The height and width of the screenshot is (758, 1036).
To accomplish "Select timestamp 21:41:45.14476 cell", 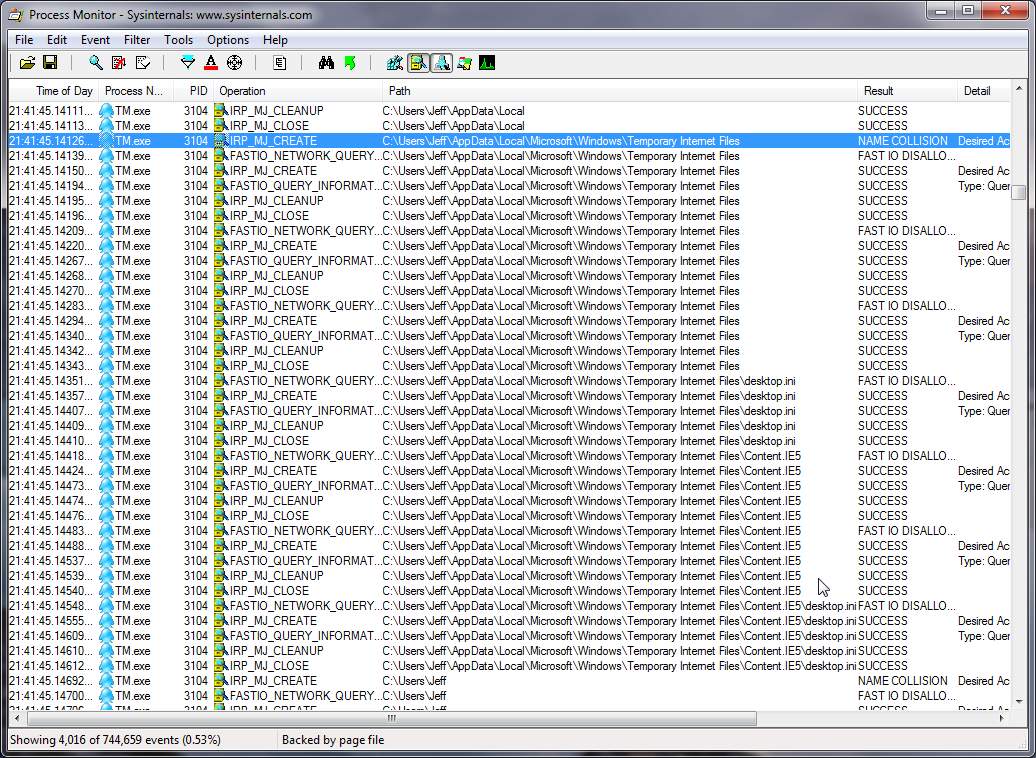I will pos(52,516).
